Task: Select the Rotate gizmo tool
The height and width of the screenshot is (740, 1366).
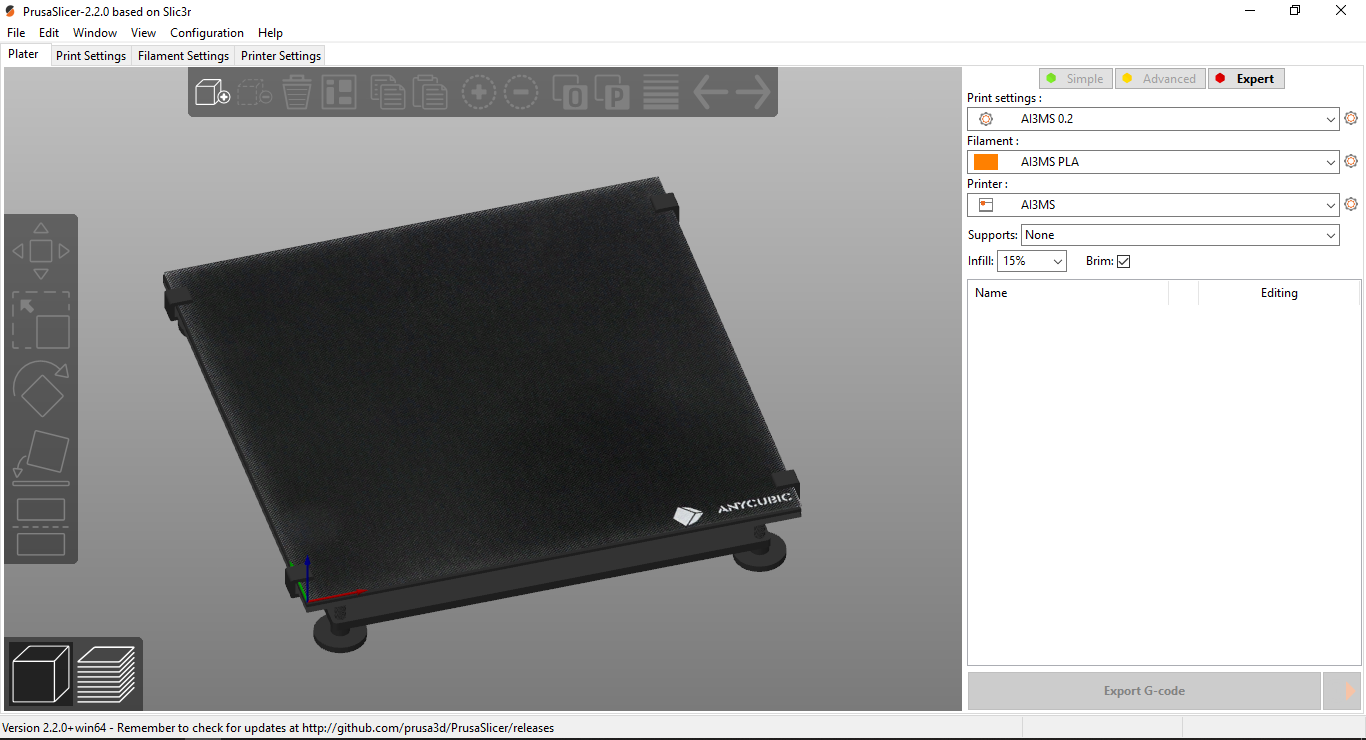Action: click(x=41, y=389)
